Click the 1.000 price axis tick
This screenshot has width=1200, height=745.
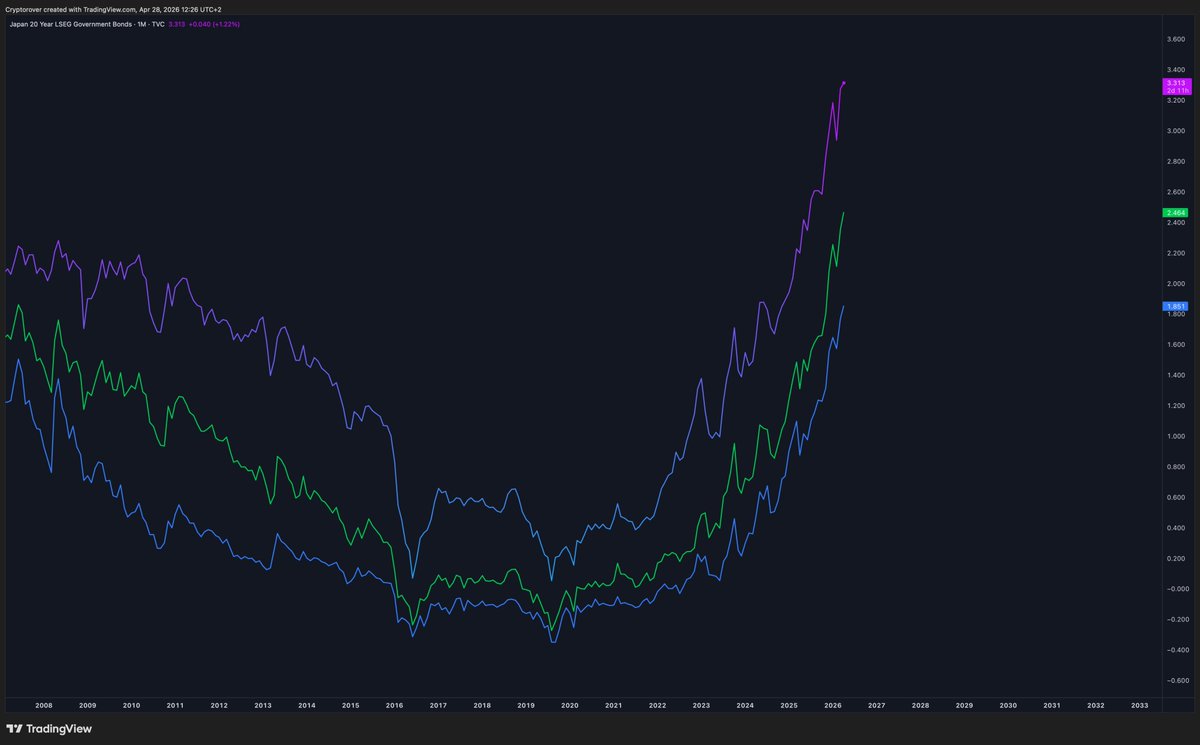click(1176, 436)
